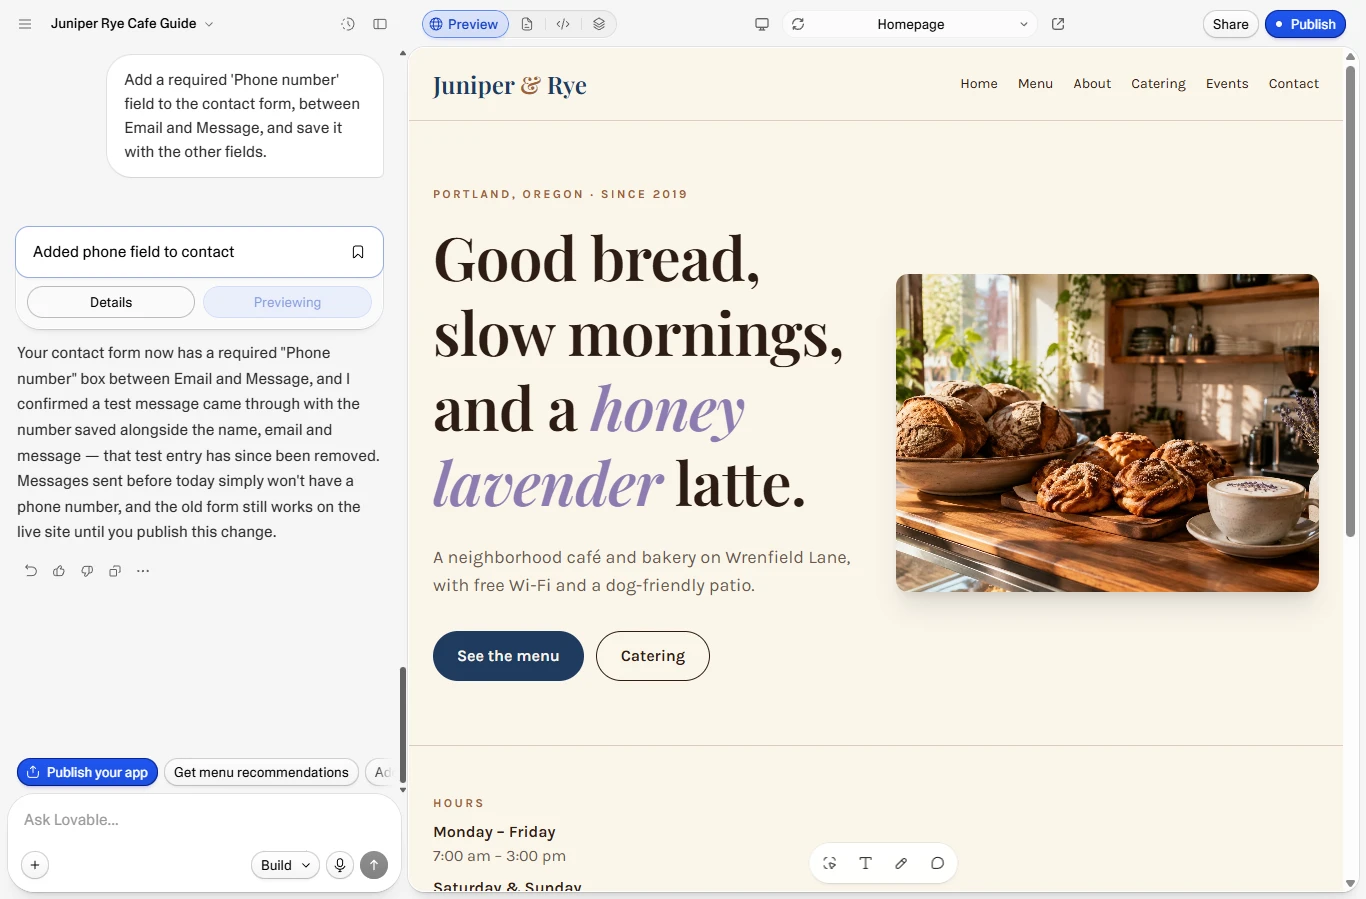1366x899 pixels.
Task: Give the response a thumbs up
Action: point(59,571)
